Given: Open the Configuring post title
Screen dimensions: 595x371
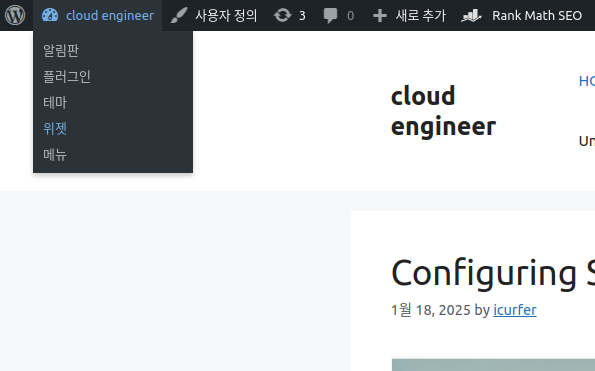Looking at the screenshot, I should coord(493,273).
